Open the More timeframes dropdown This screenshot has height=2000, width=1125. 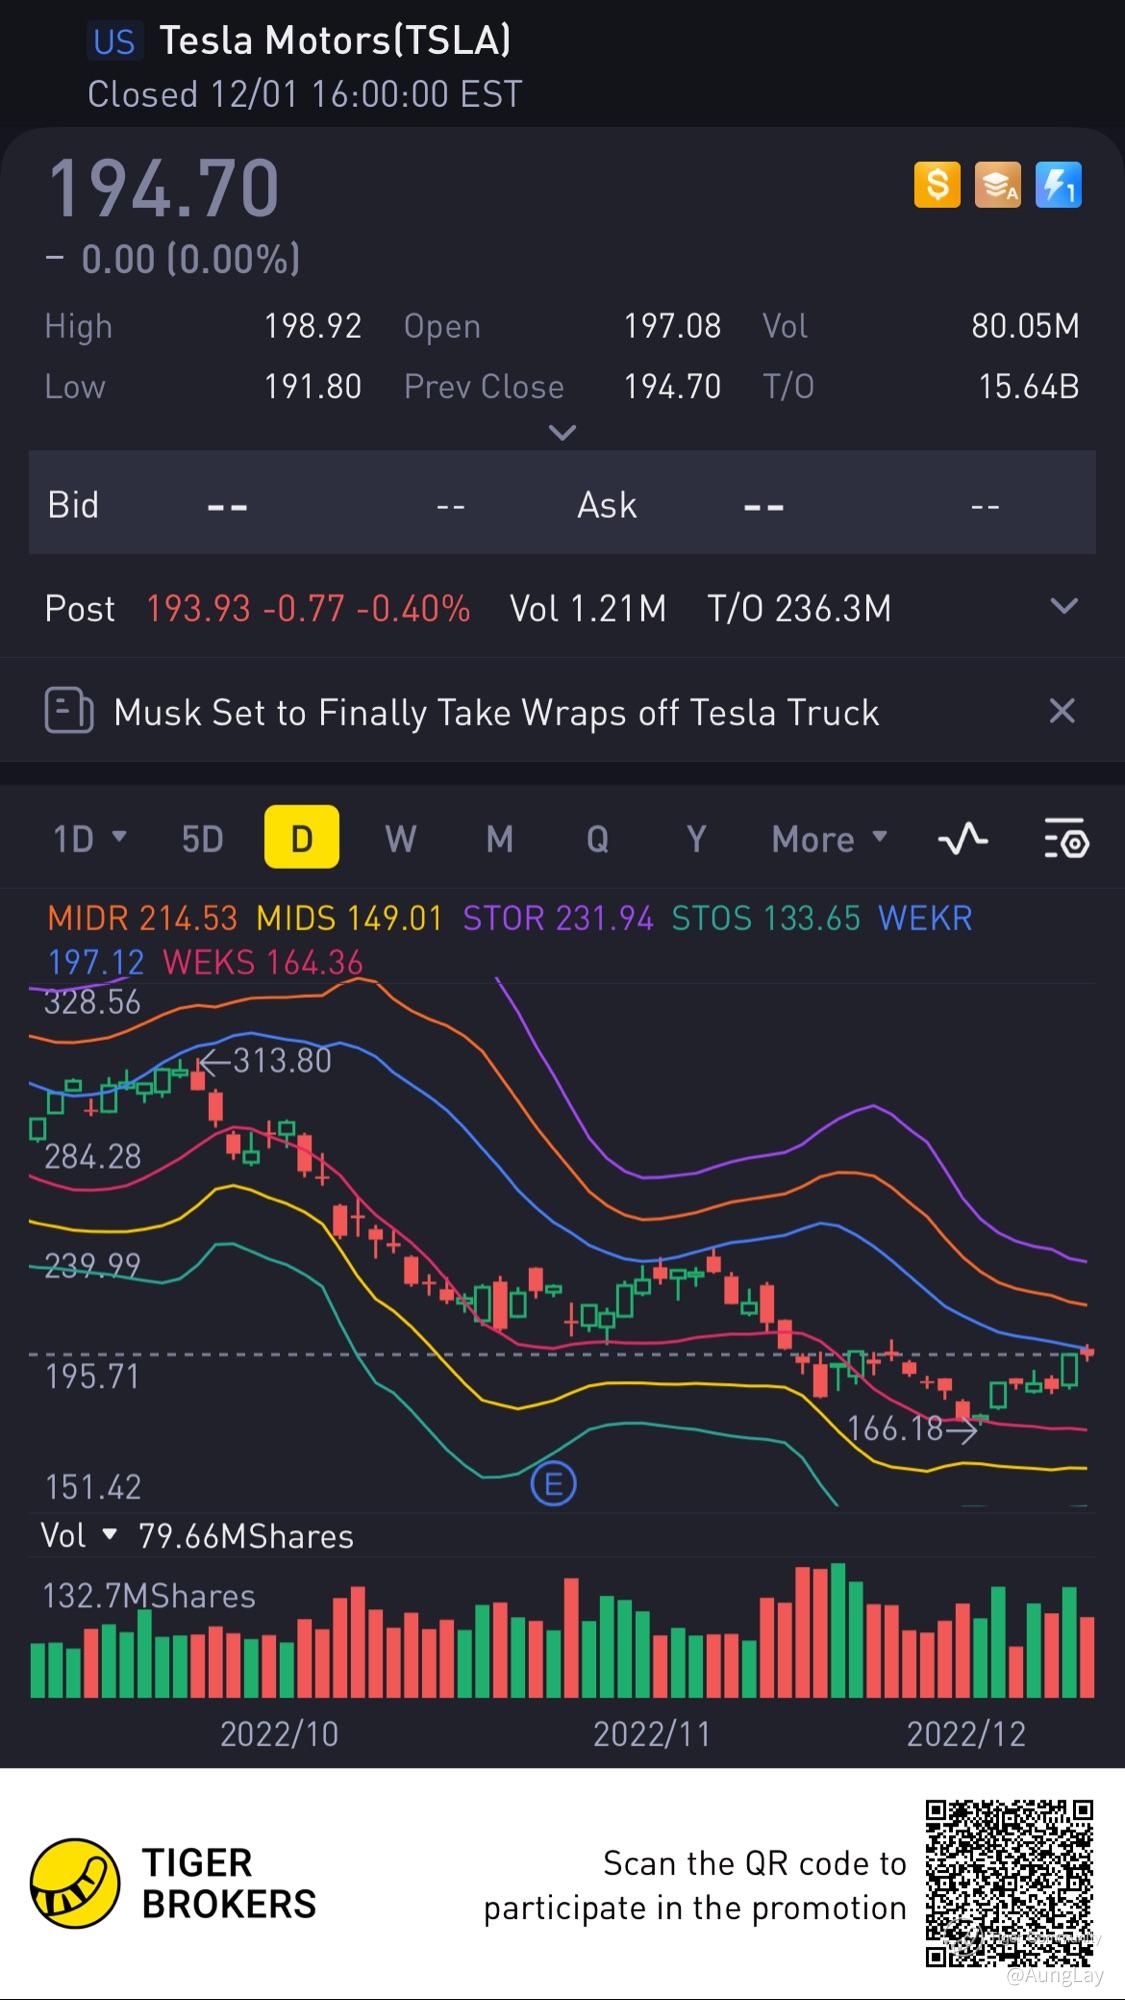[x=829, y=838]
